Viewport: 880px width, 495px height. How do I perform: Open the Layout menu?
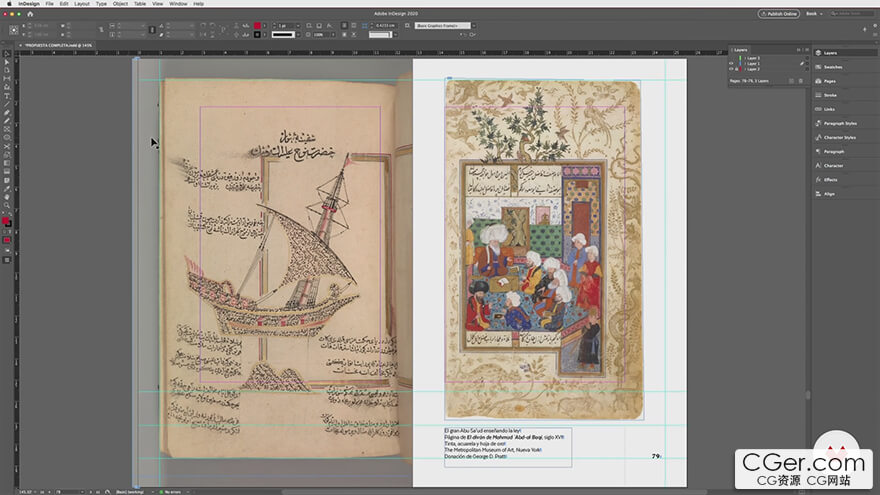pos(82,3)
